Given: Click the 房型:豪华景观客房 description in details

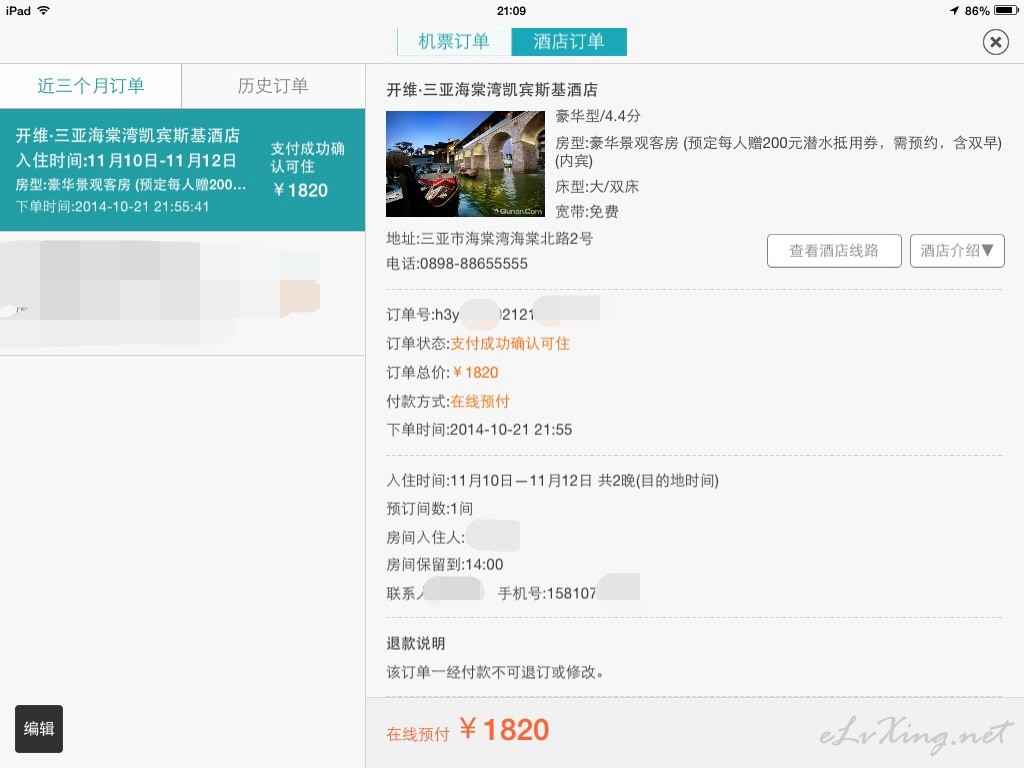Looking at the screenshot, I should [x=778, y=152].
